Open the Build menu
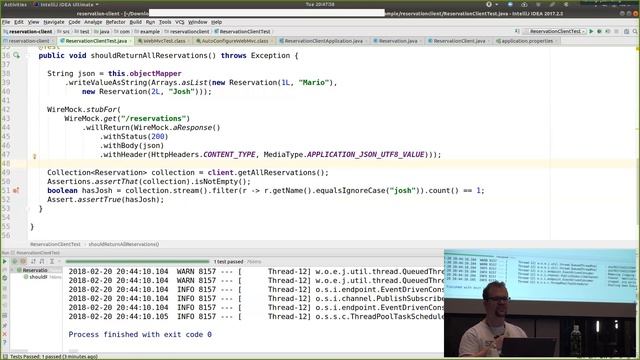 pyautogui.click(x=136, y=22)
